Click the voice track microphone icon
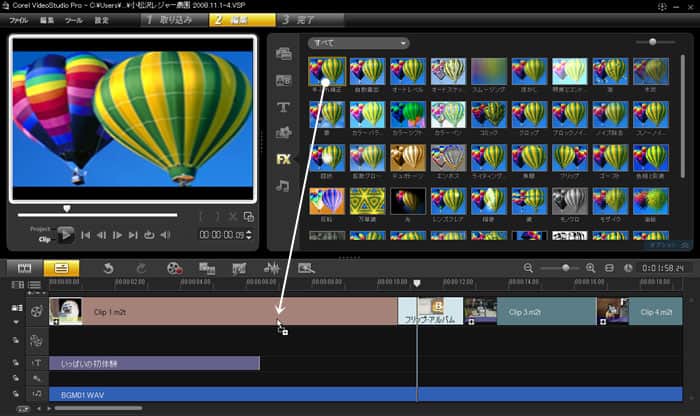The width and height of the screenshot is (700, 416). click(37, 379)
